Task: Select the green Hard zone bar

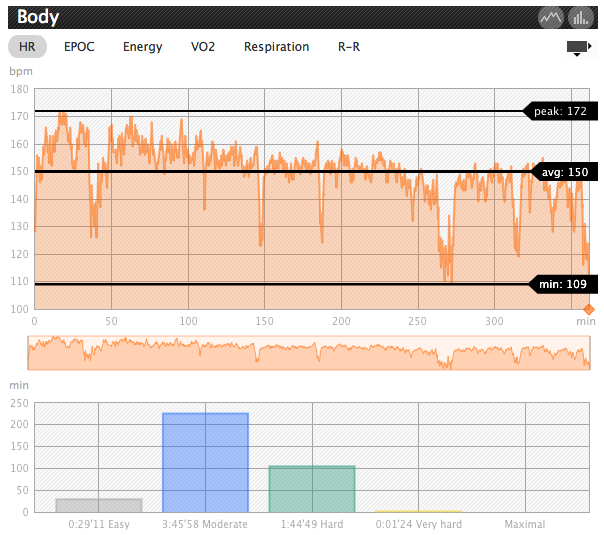Action: pyautogui.click(x=312, y=489)
